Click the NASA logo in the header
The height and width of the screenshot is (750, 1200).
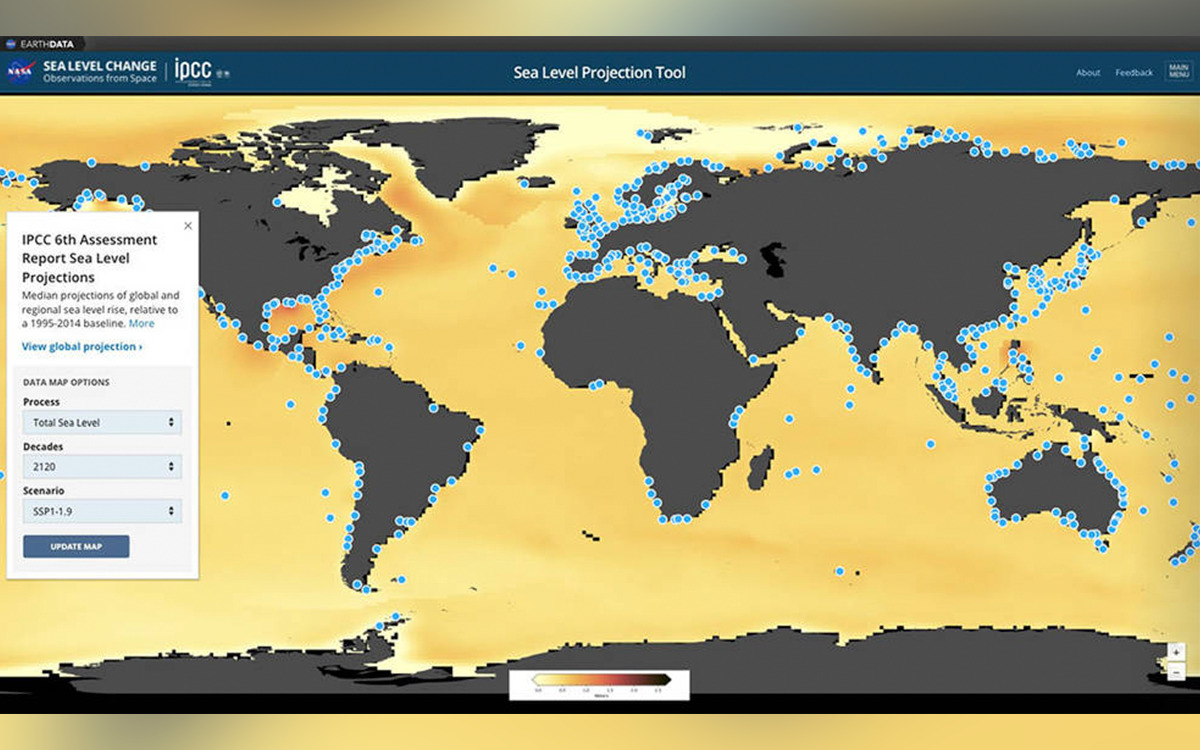(x=20, y=72)
